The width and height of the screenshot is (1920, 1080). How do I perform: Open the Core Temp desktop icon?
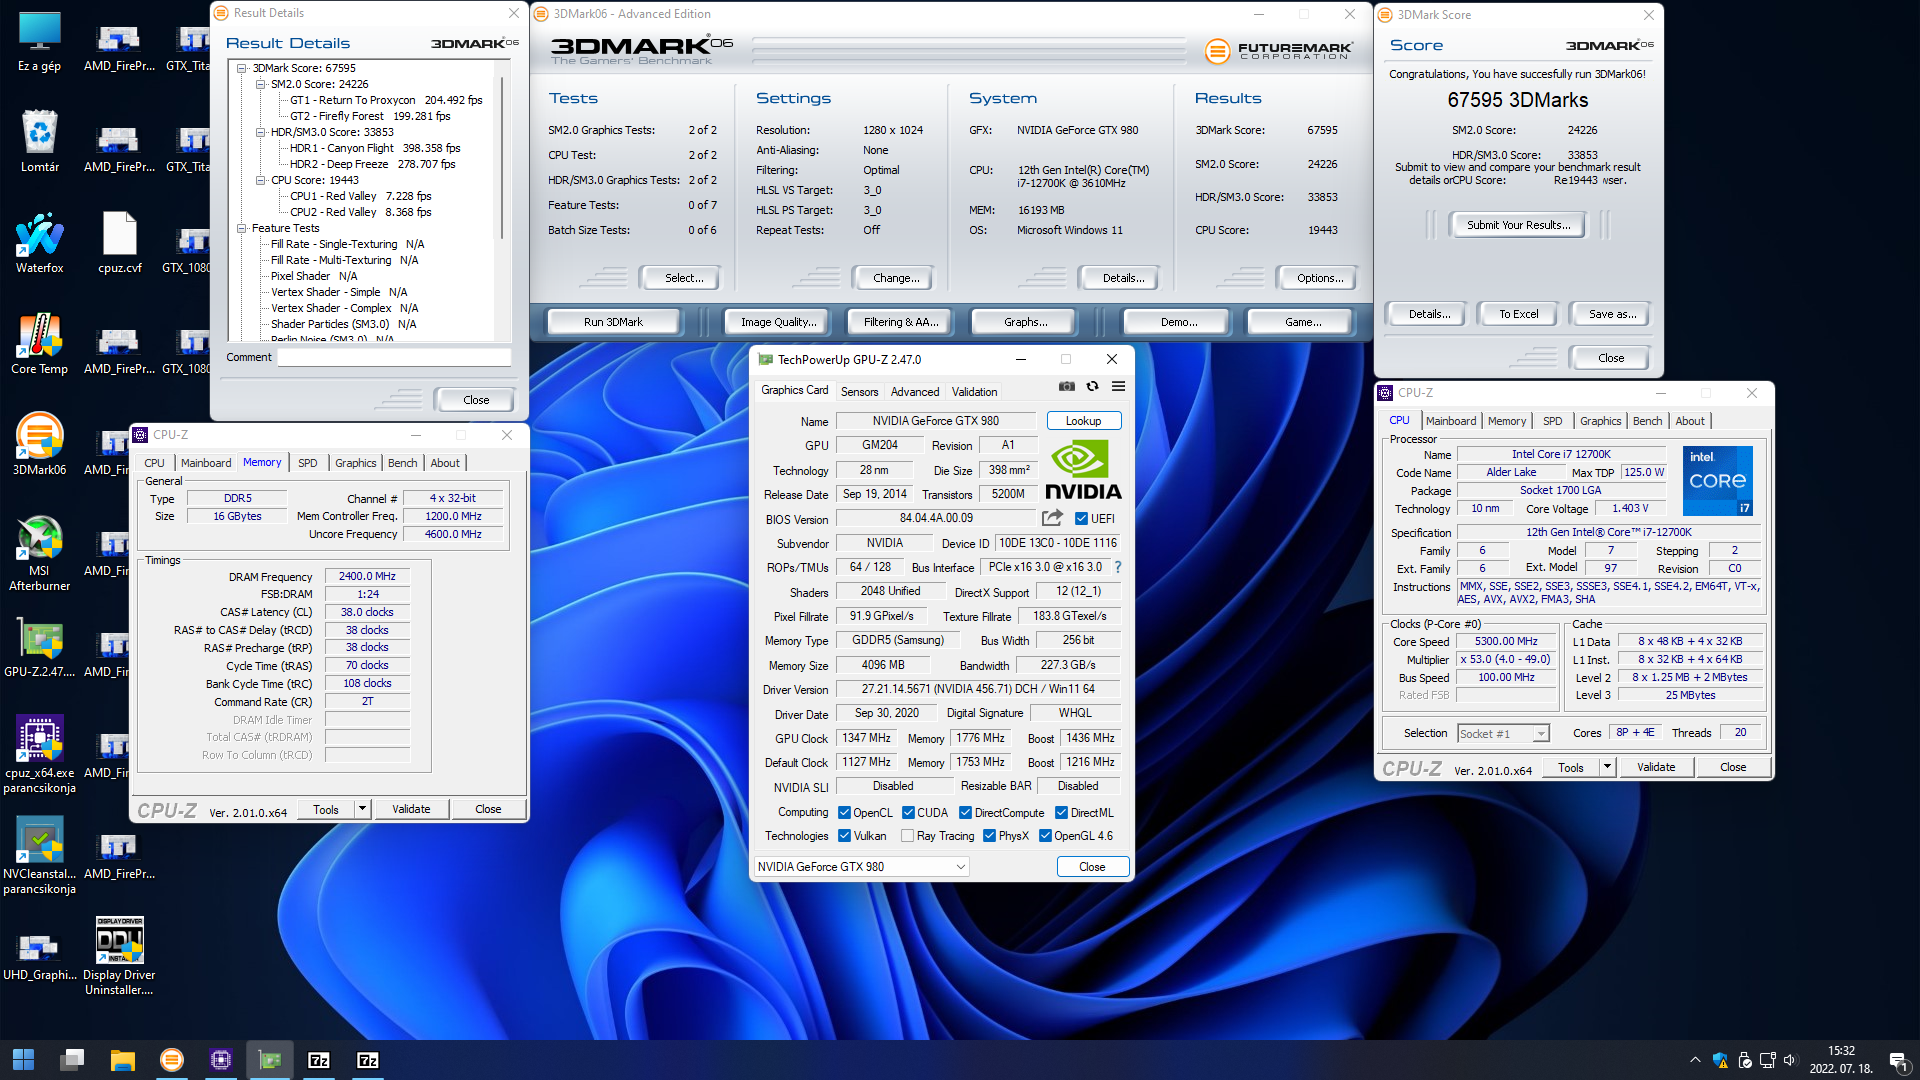39,343
